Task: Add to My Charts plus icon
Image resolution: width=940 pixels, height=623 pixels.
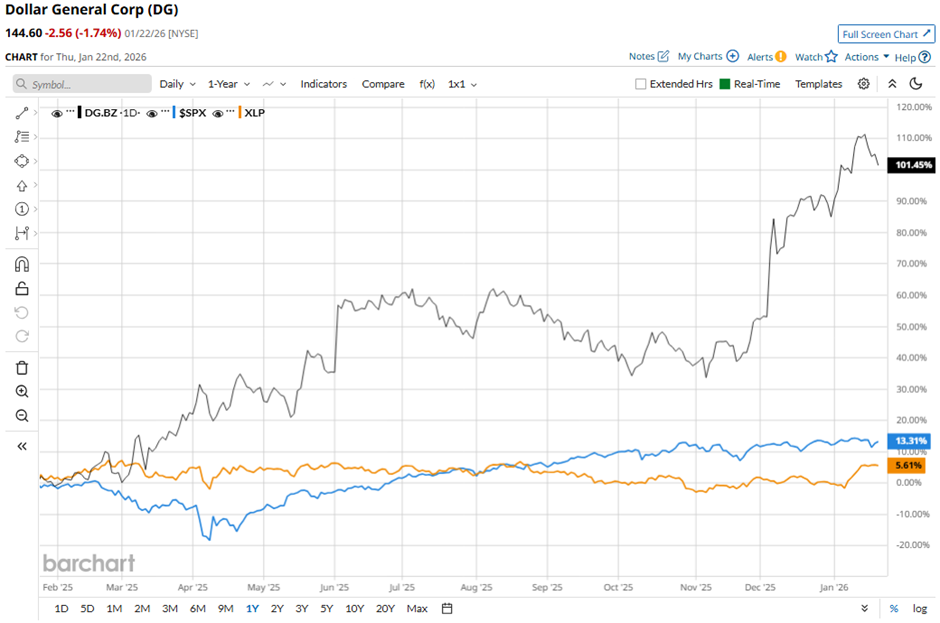Action: (x=733, y=56)
